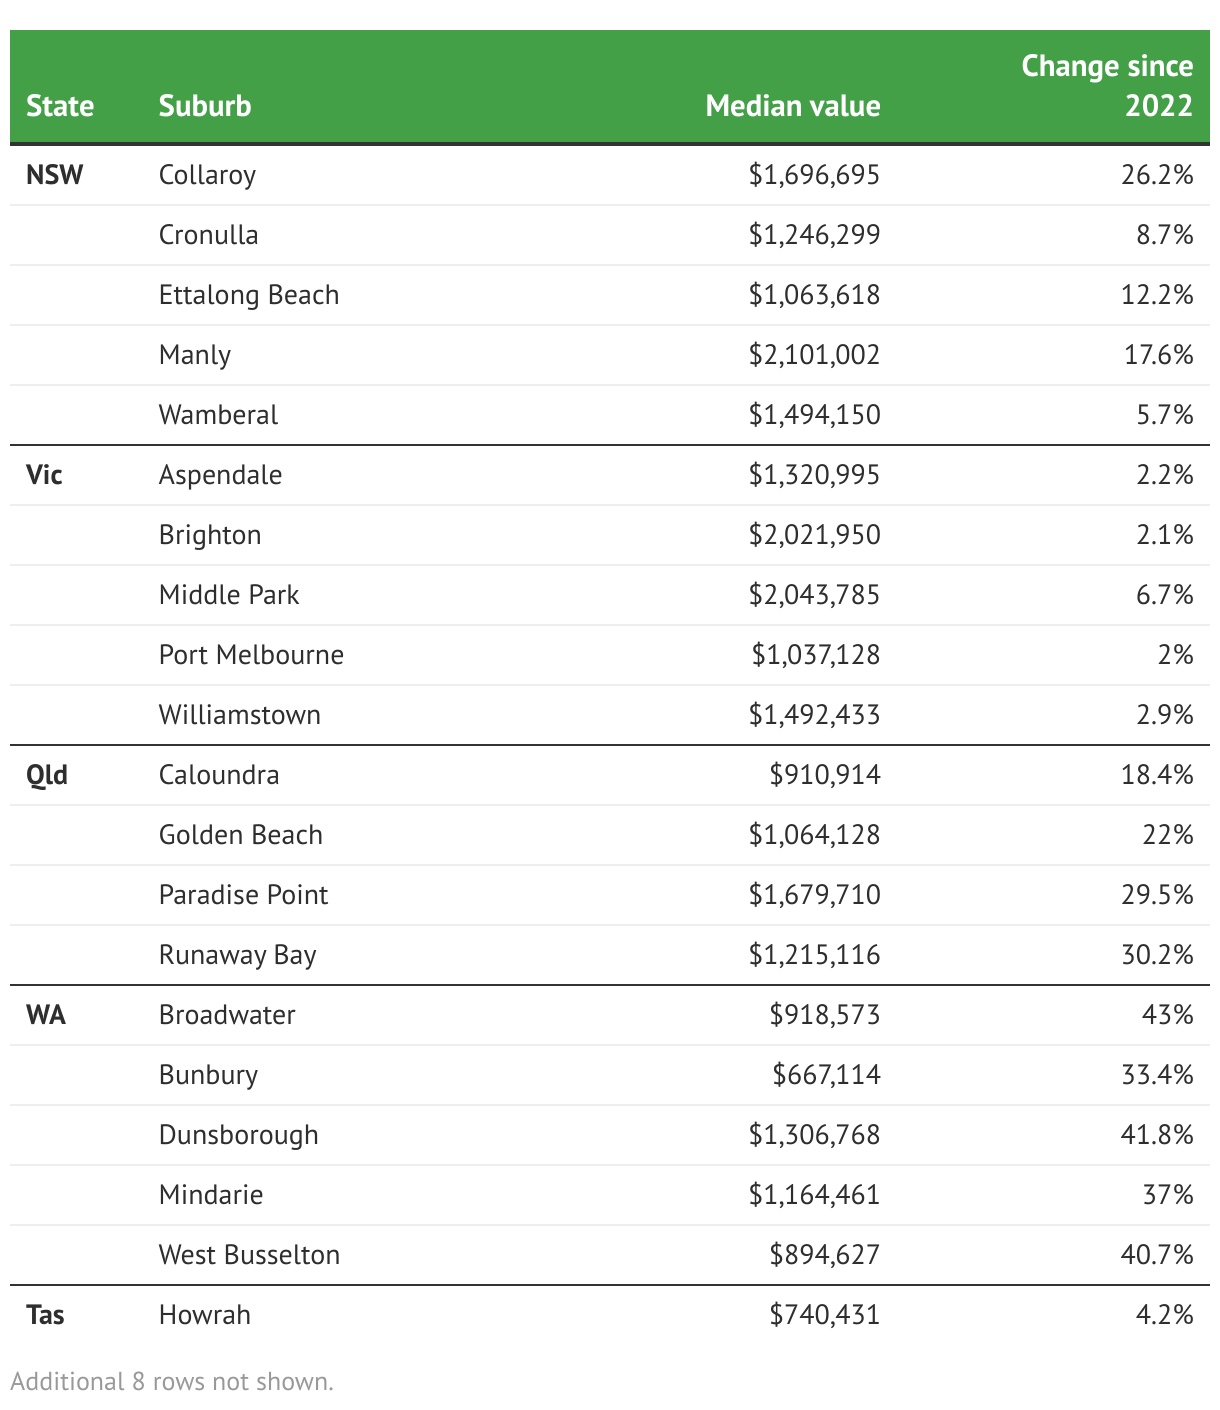Select the Vic state label
The height and width of the screenshot is (1410, 1220).
tap(45, 475)
